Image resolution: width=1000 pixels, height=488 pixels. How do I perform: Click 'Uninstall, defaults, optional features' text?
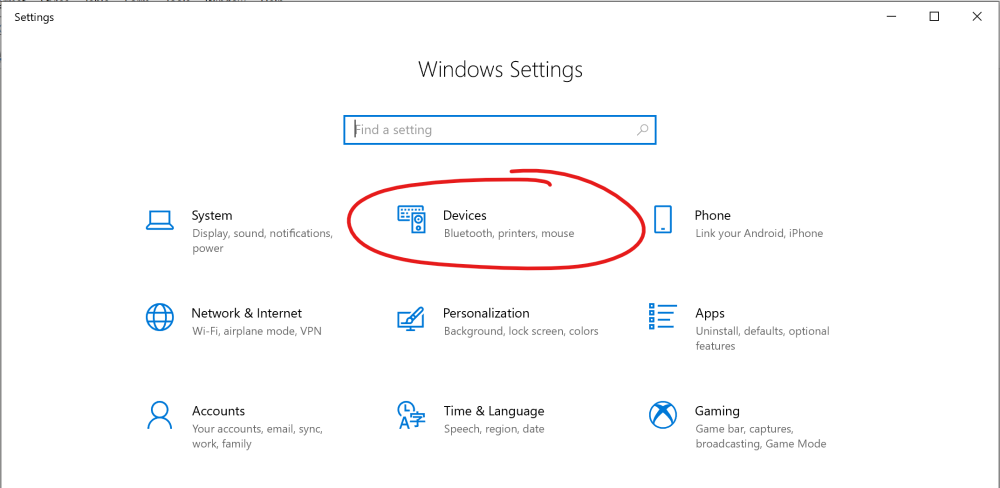[x=762, y=339]
